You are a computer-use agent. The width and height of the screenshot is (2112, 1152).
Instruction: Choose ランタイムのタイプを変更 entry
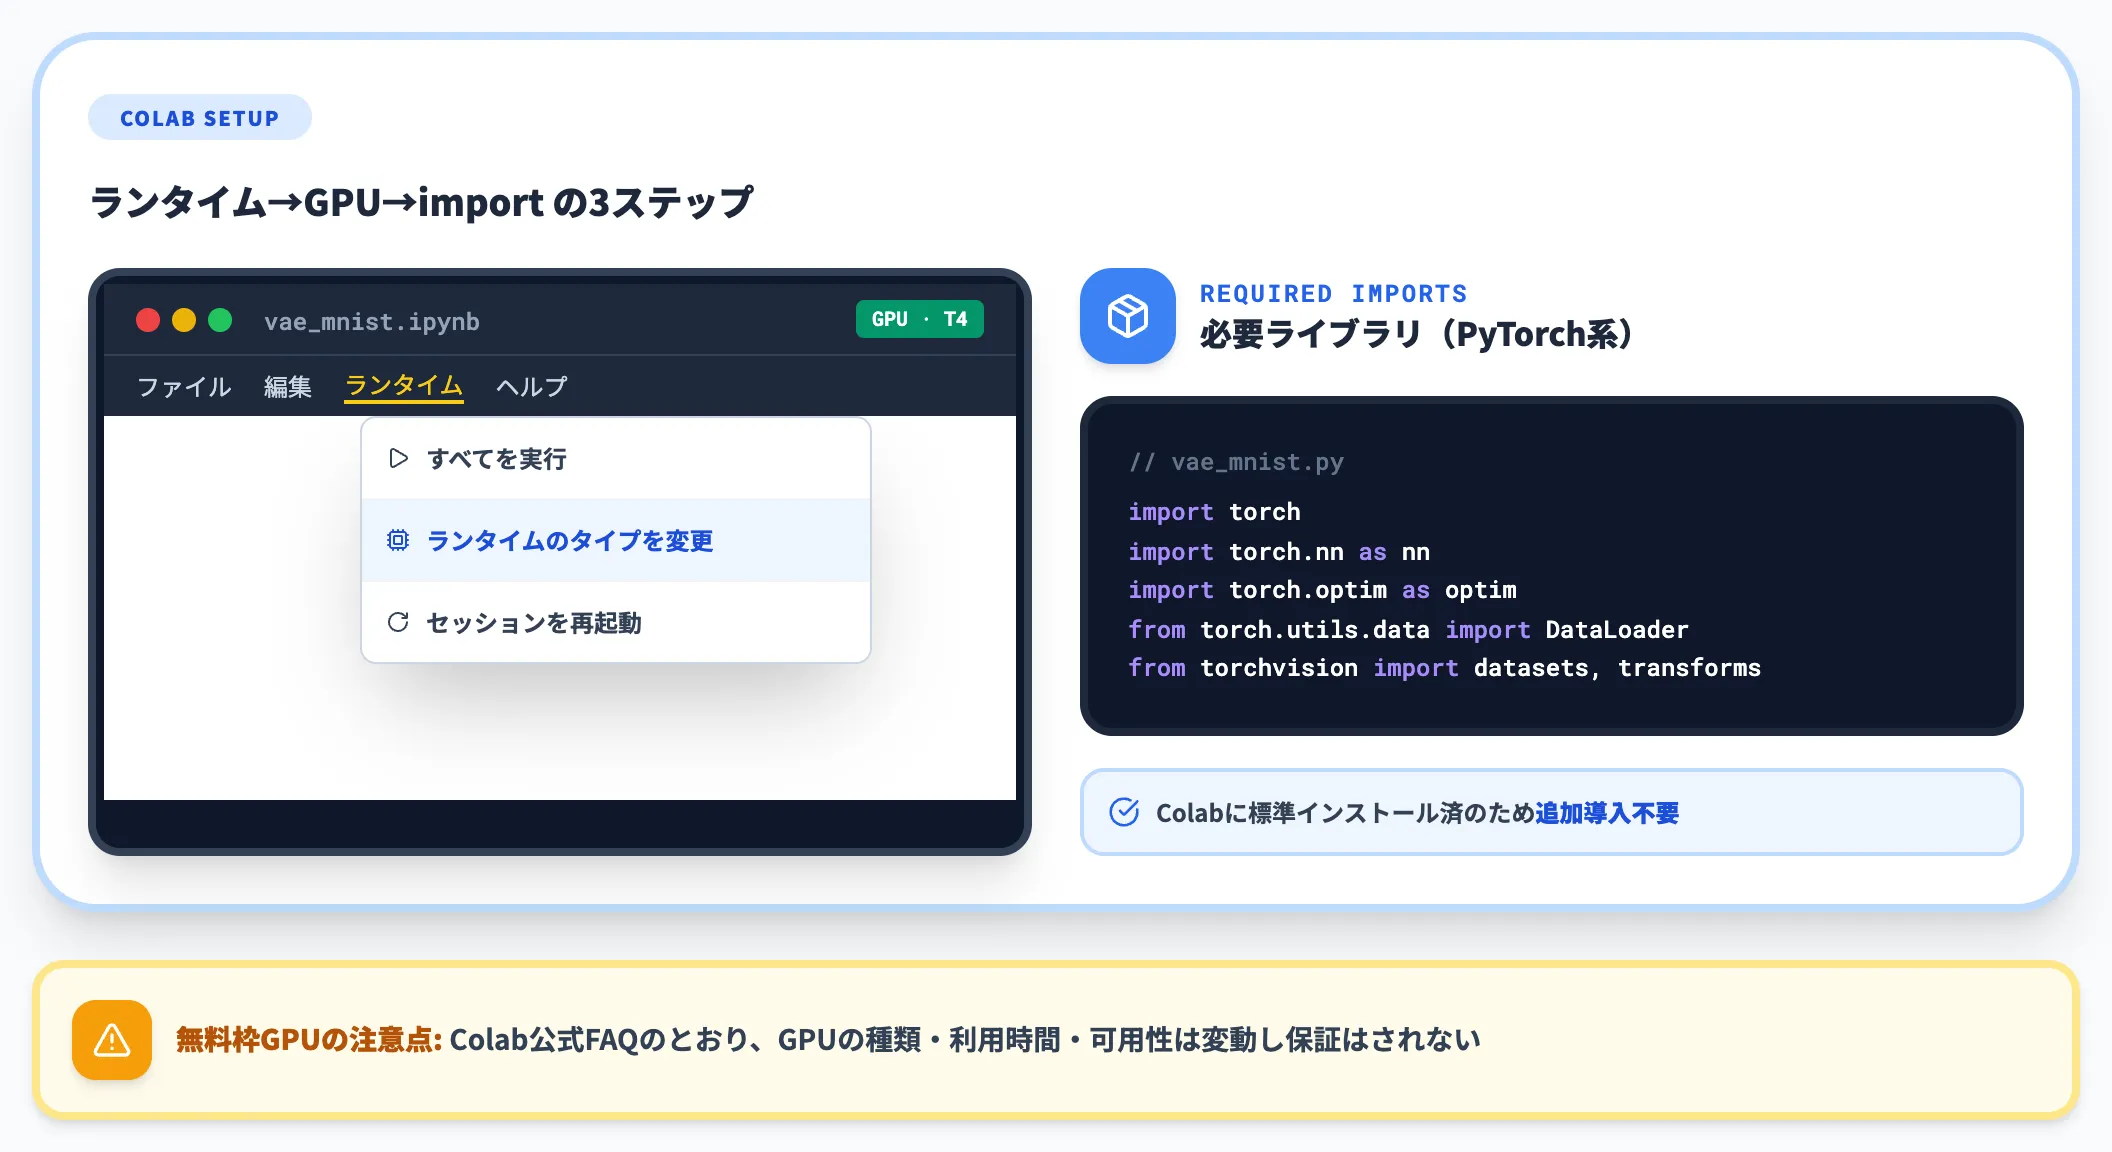pyautogui.click(x=616, y=541)
